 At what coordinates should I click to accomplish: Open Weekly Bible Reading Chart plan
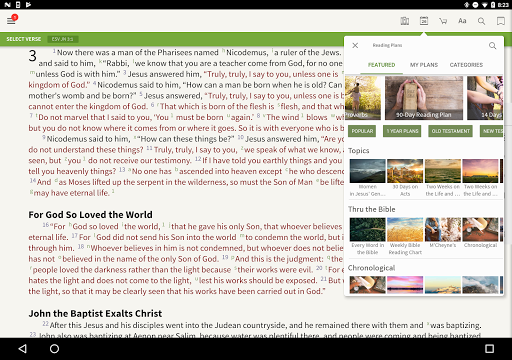pyautogui.click(x=405, y=236)
